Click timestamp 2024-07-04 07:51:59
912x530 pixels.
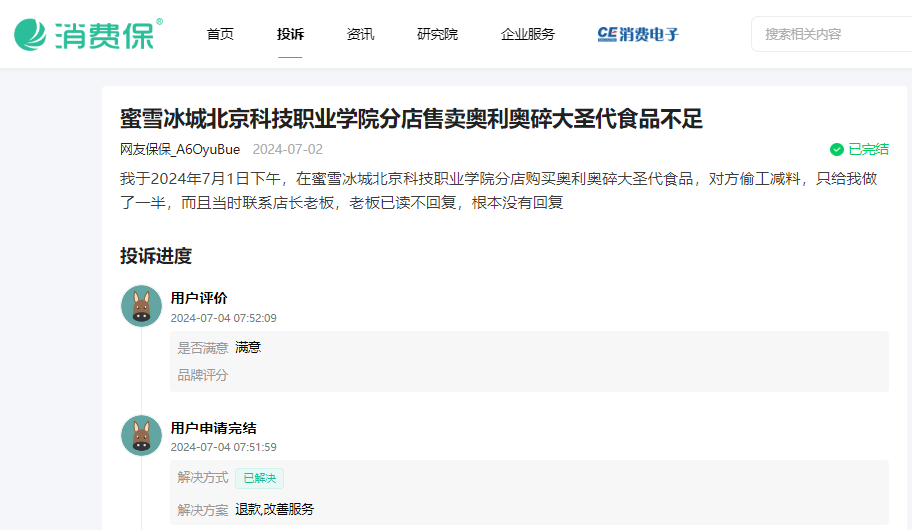[x=223, y=447]
